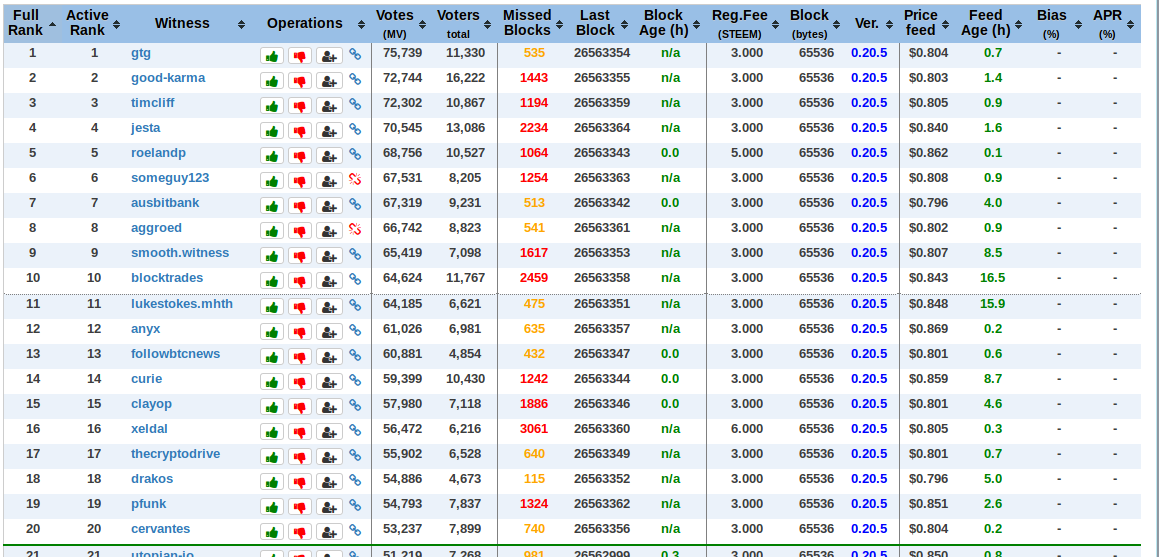Click price feed value $0.869
The image size is (1159, 557).
pyautogui.click(x=928, y=329)
